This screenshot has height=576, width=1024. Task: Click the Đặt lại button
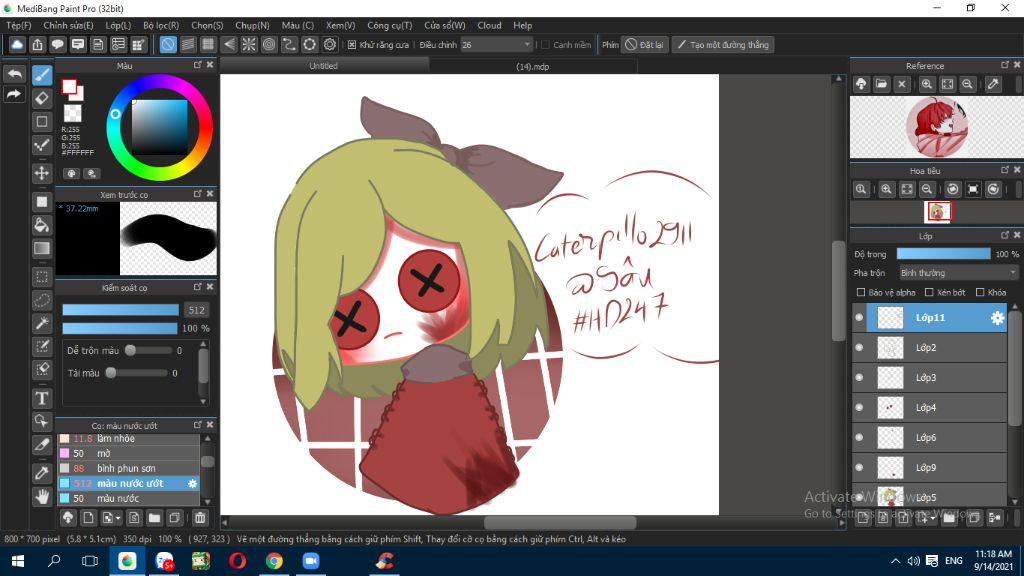tap(645, 45)
